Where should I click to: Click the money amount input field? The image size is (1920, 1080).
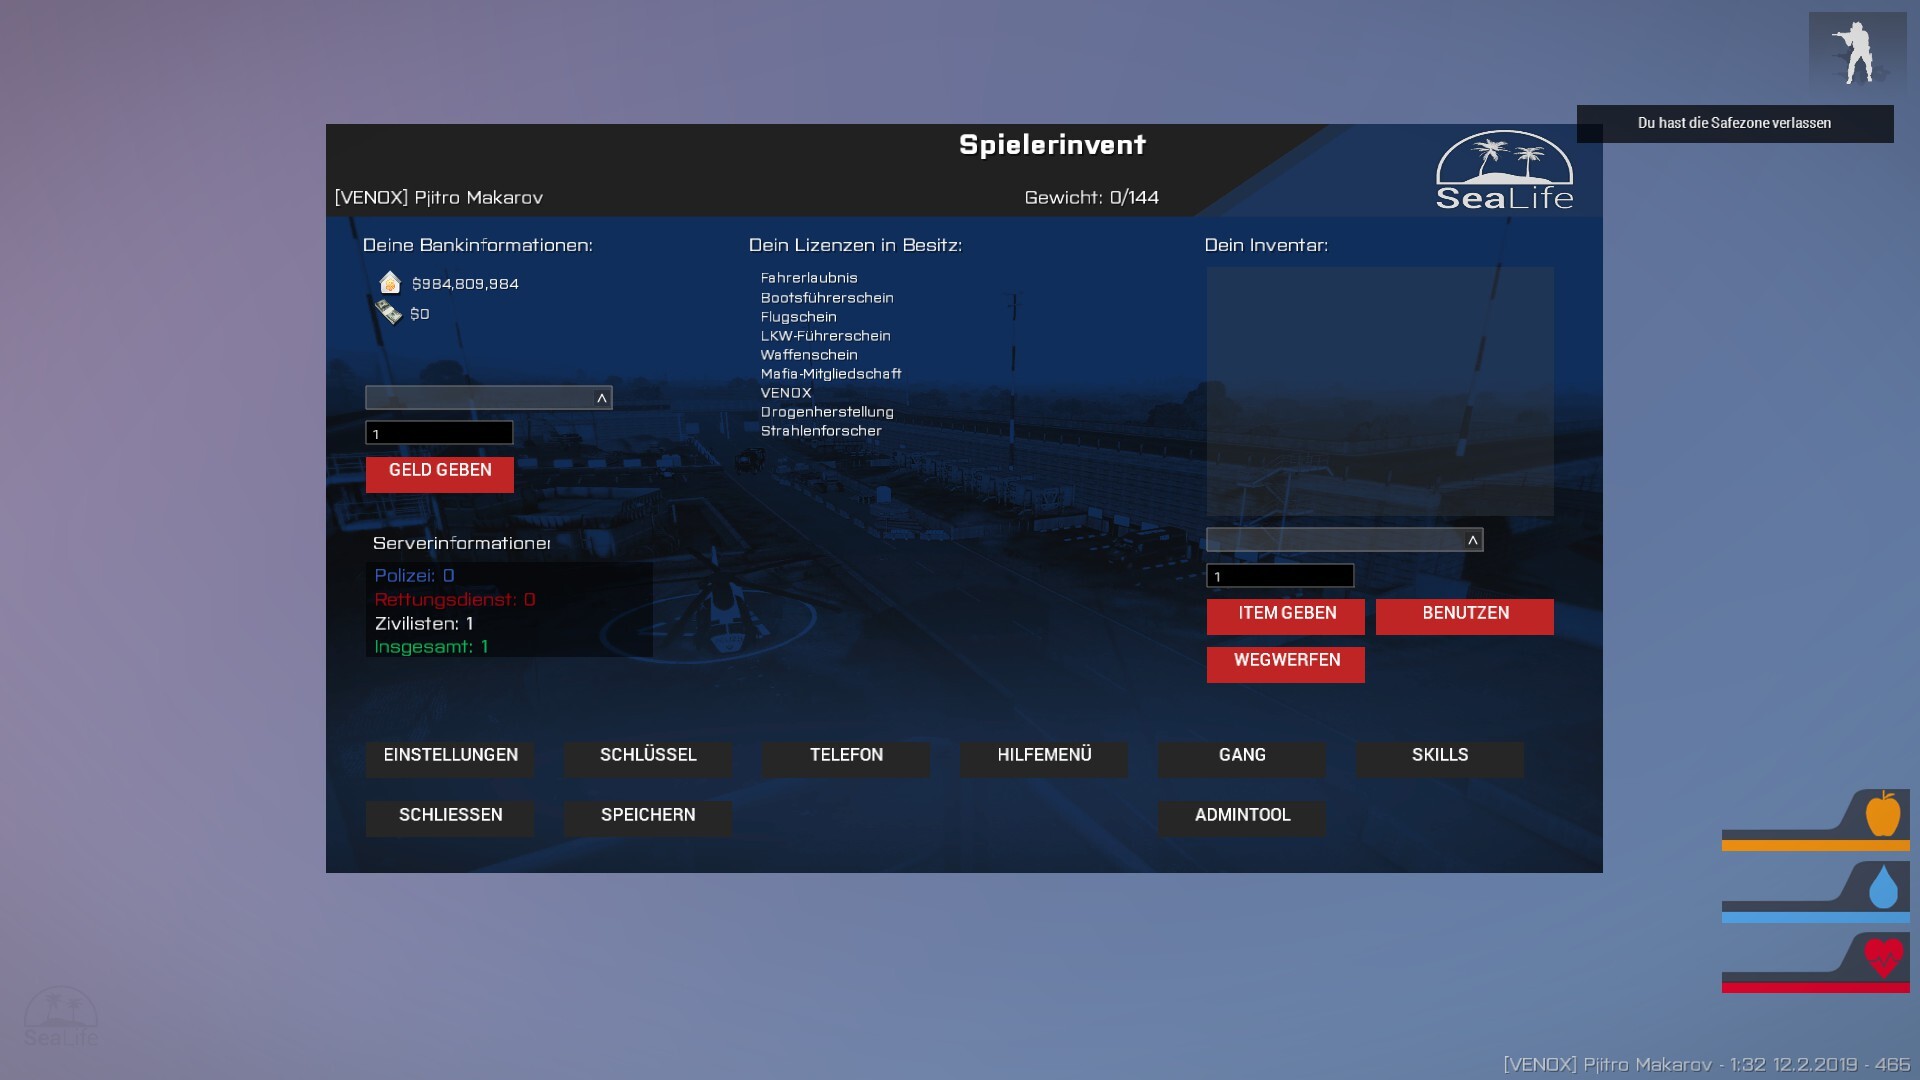[439, 433]
